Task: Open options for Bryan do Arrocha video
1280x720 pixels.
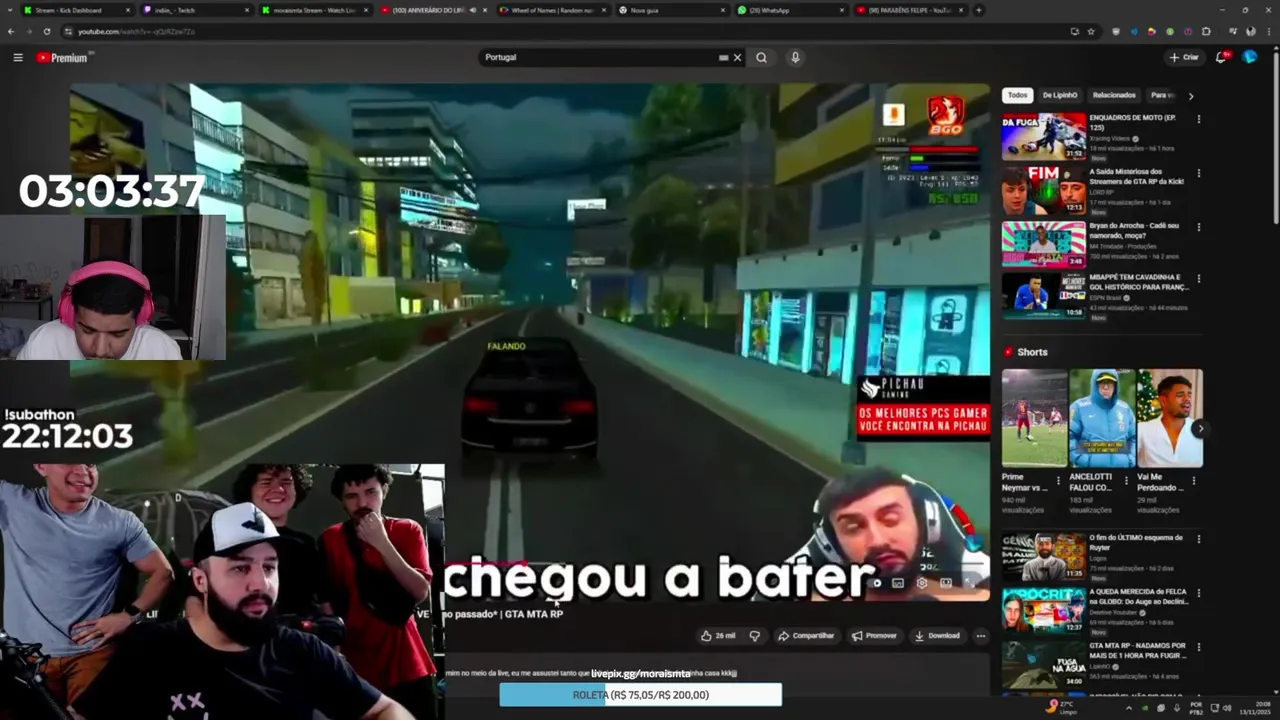Action: tap(1198, 227)
